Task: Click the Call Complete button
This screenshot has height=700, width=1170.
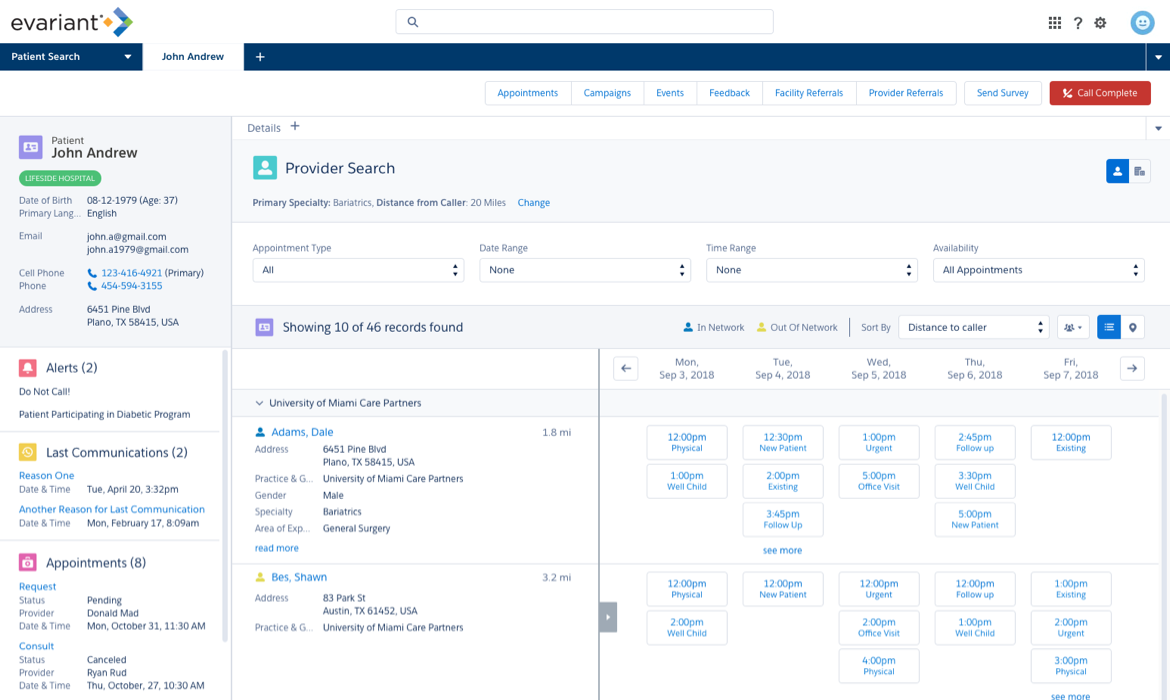Action: (1100, 93)
